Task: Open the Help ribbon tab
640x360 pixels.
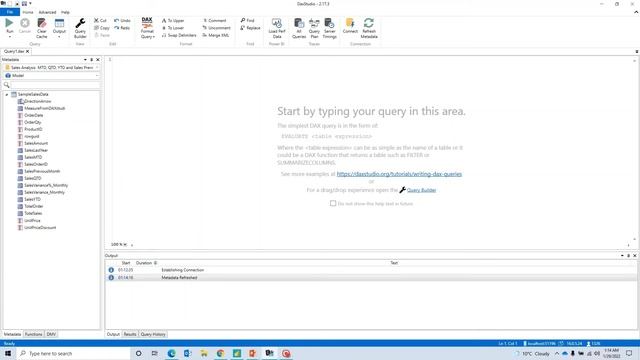Action: (x=65, y=12)
